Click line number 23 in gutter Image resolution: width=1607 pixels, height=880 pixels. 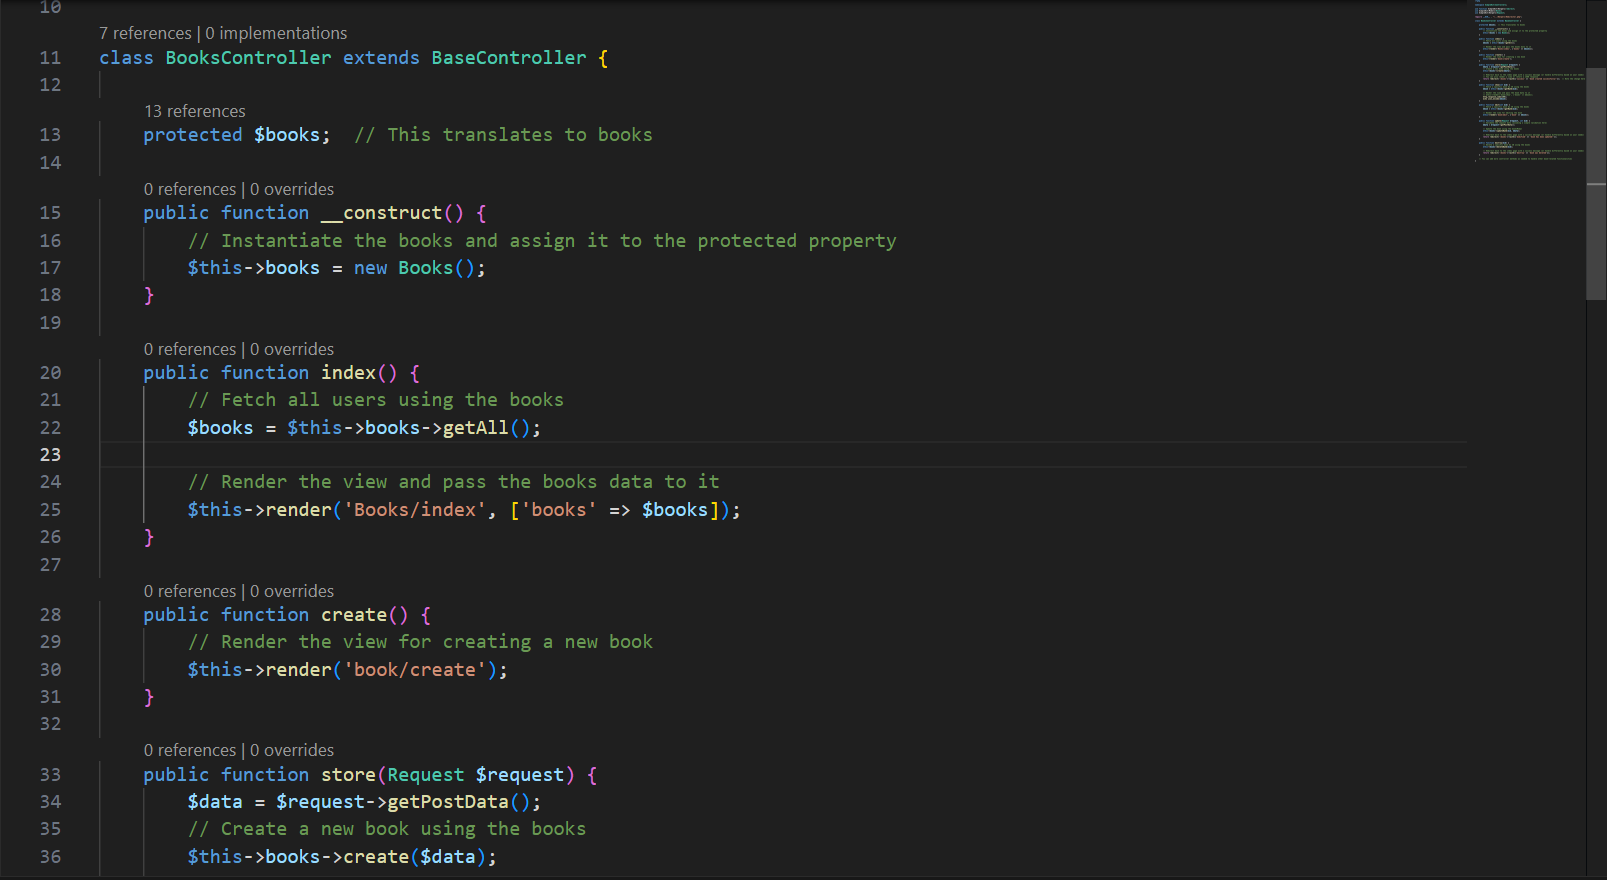pos(50,455)
